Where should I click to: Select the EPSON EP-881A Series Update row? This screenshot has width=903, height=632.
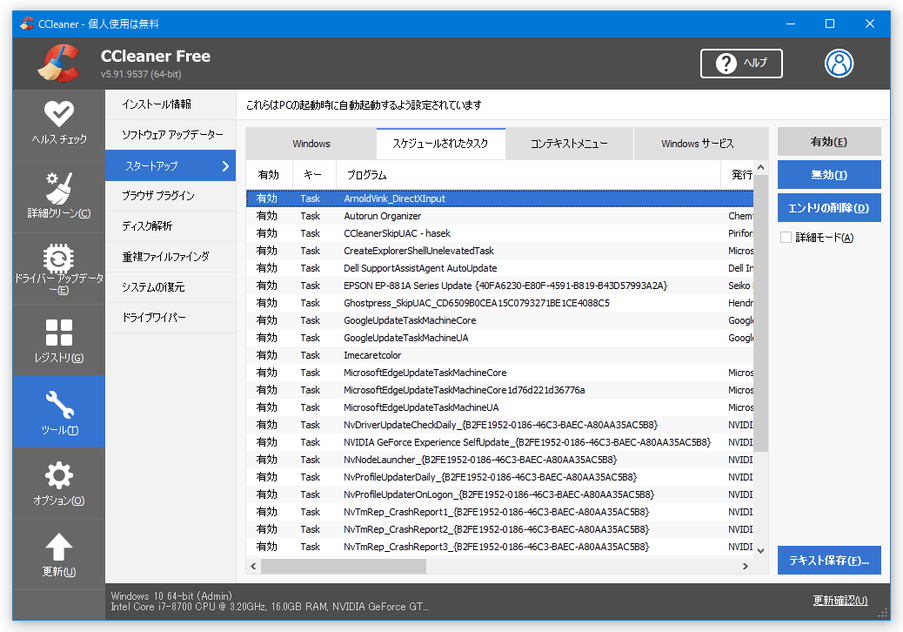click(500, 285)
